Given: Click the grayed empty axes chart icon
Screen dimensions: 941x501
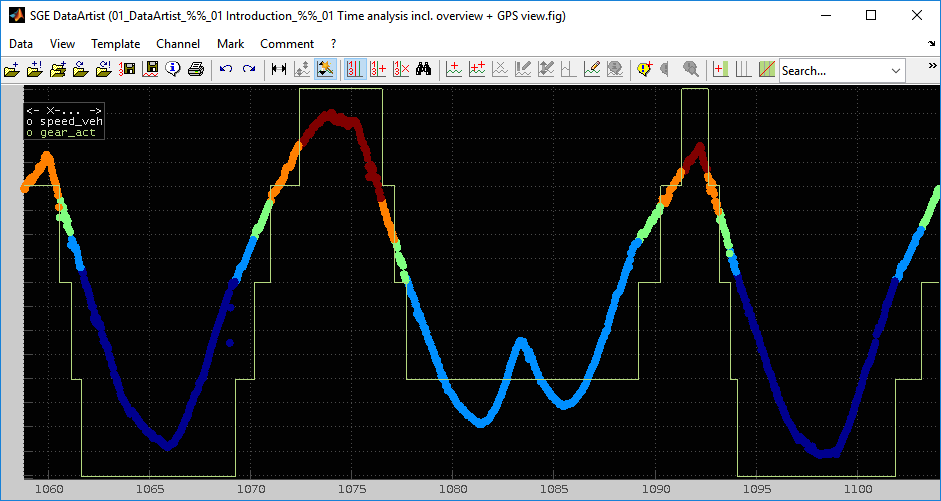Looking at the screenshot, I should (568, 69).
